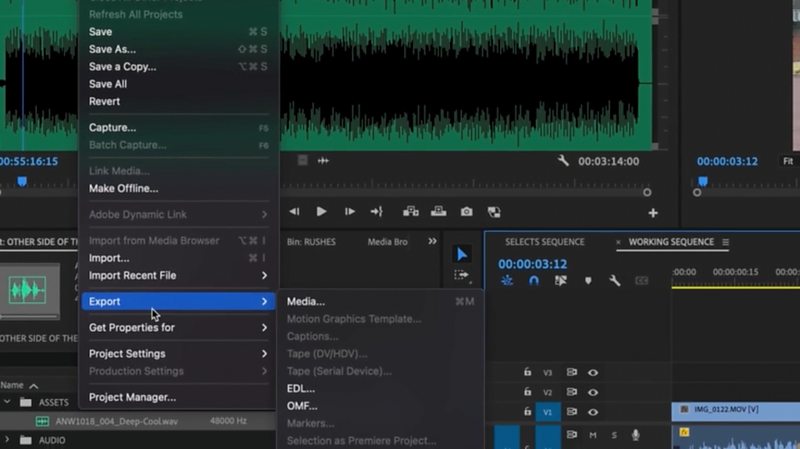
Task: Choose Media... from the Export submenu
Action: [306, 301]
